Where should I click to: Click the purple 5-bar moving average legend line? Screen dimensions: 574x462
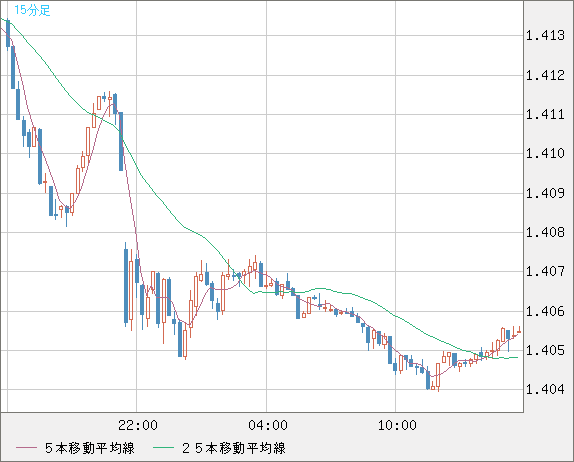(26, 448)
